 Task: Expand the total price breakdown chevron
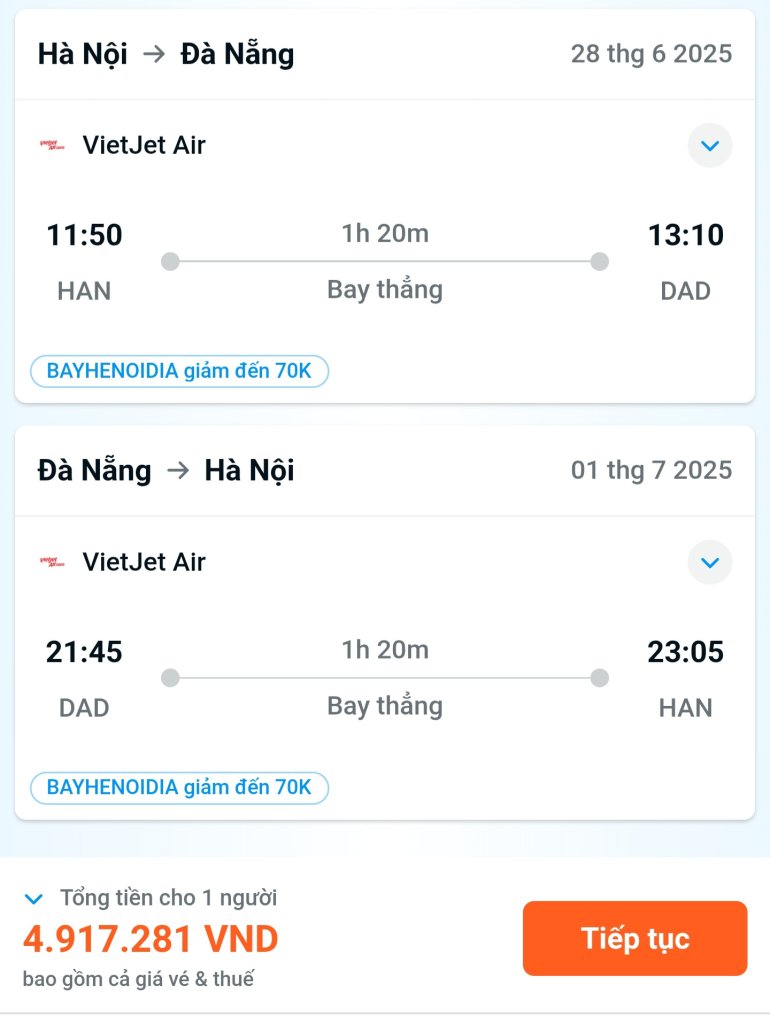(33, 899)
